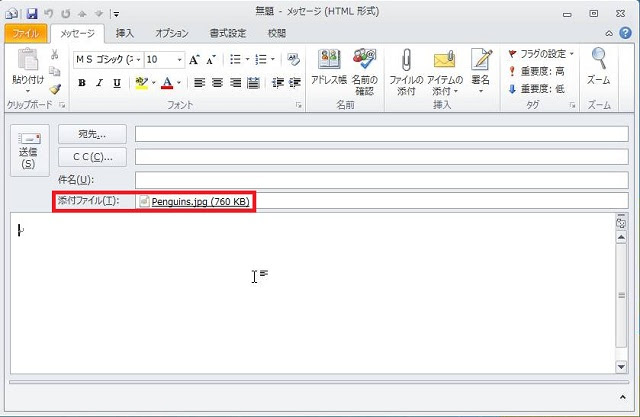This screenshot has height=417, width=640.
Task: Decrease font size with small A icon
Action: click(211, 60)
